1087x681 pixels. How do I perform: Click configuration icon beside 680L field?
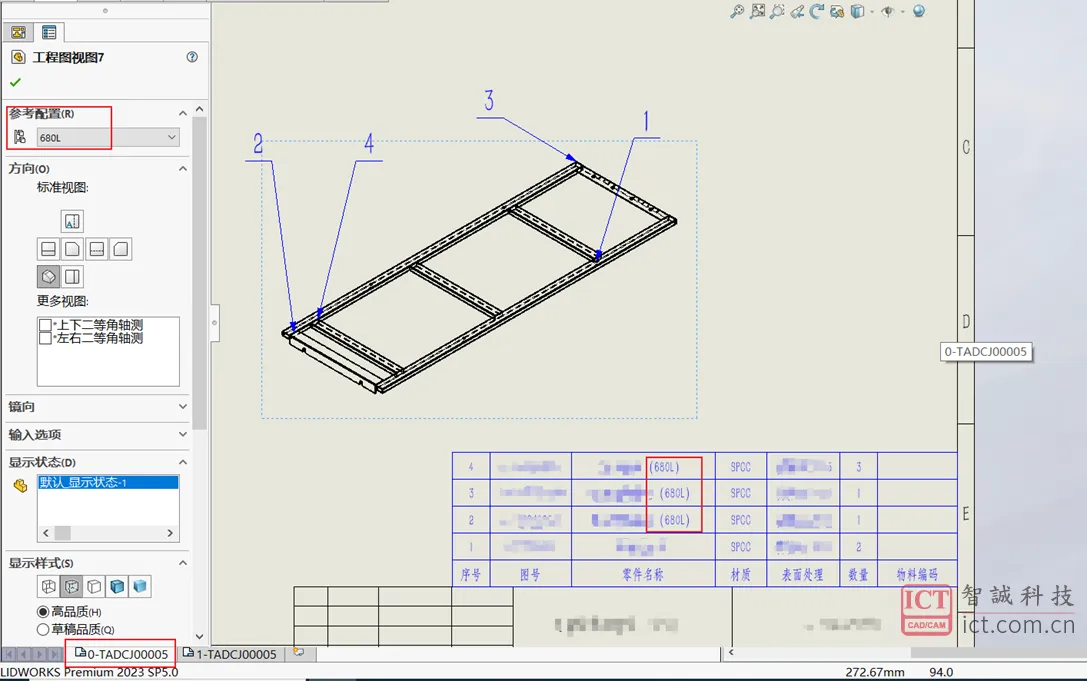[20, 137]
